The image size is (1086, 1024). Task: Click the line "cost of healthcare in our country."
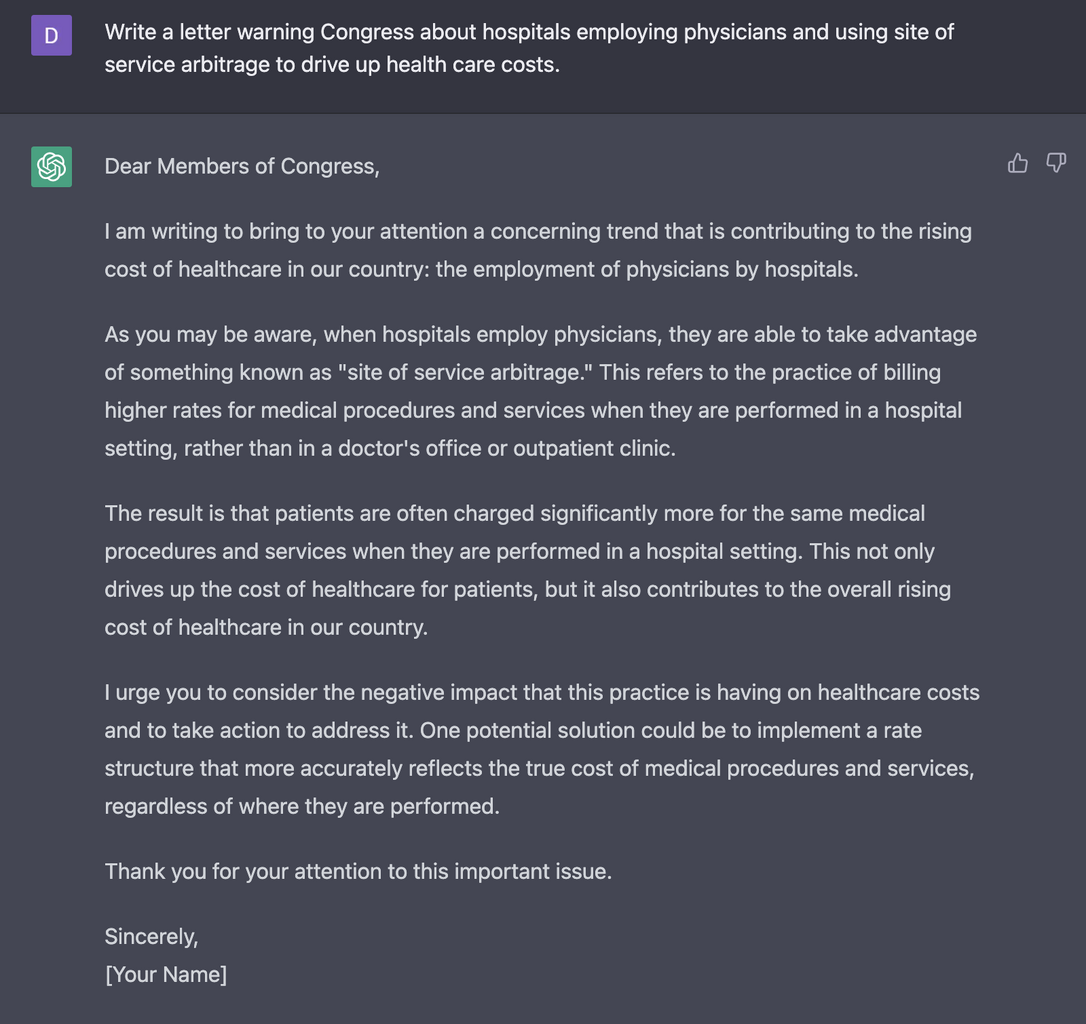pyautogui.click(x=266, y=627)
